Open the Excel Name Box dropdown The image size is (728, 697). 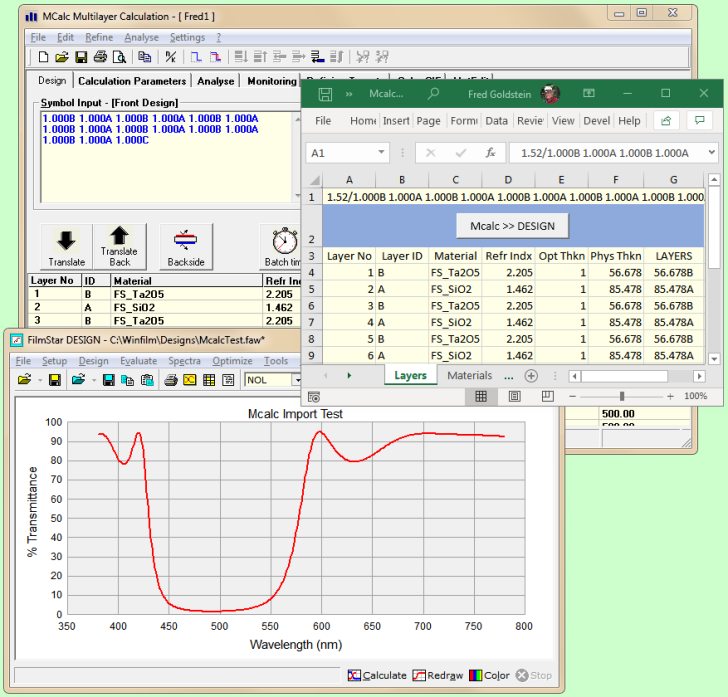pyautogui.click(x=381, y=152)
